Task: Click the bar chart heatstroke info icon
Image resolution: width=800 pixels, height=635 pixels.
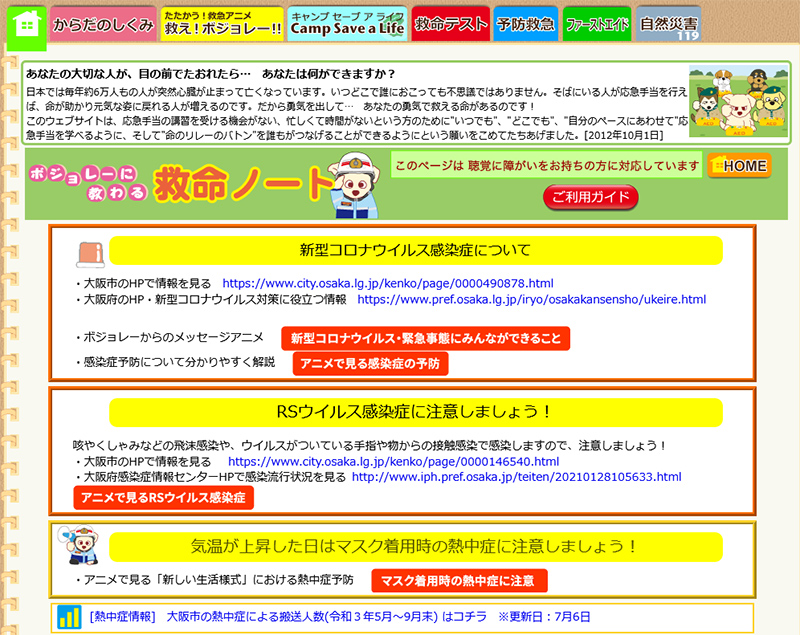Action: [68, 617]
